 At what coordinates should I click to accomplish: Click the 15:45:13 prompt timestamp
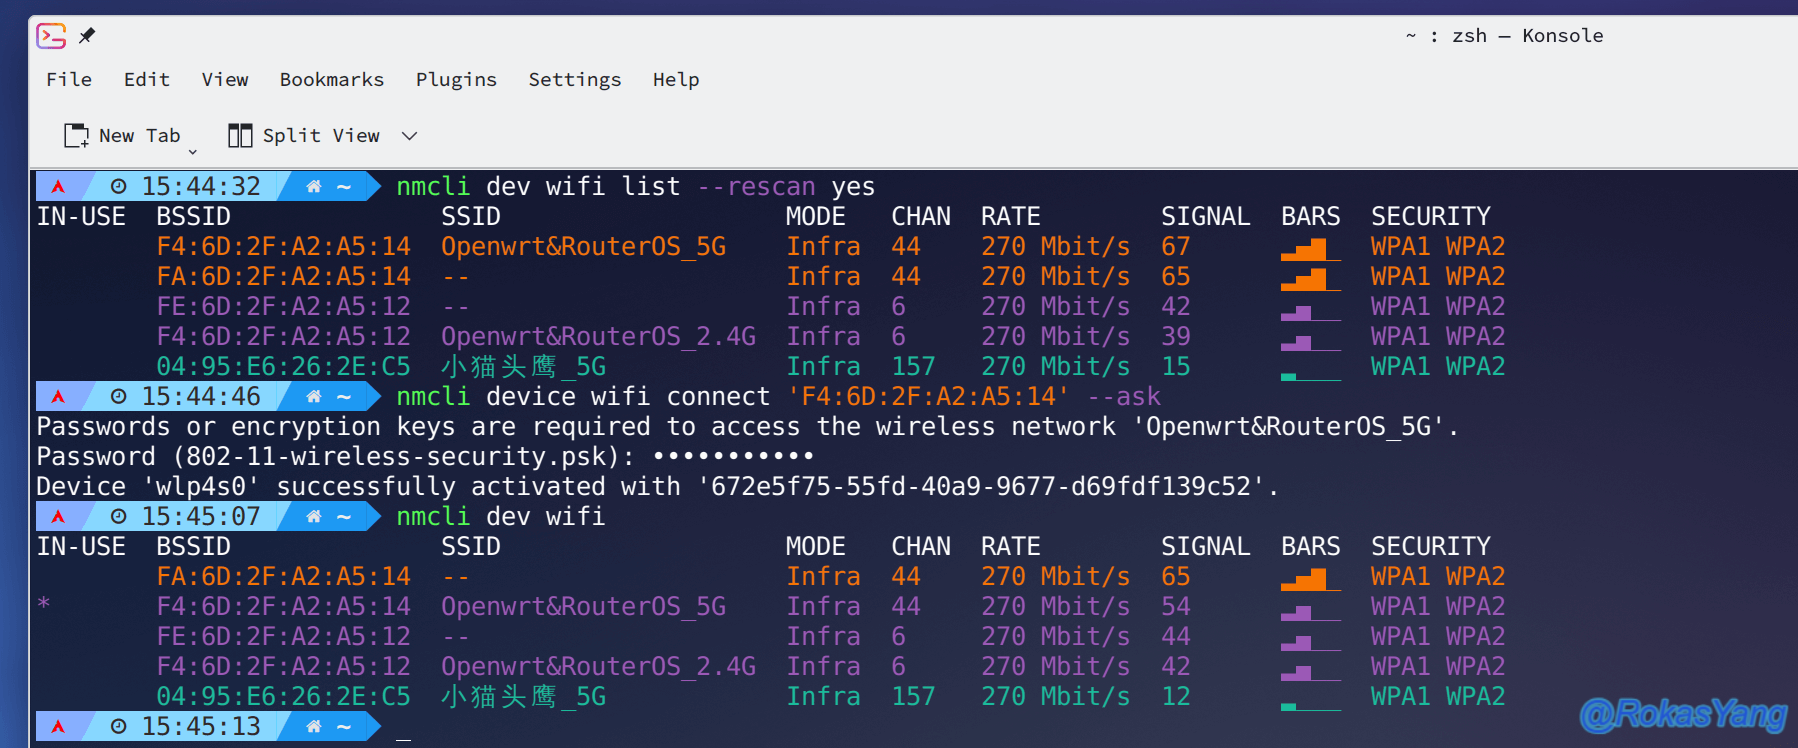click(201, 726)
